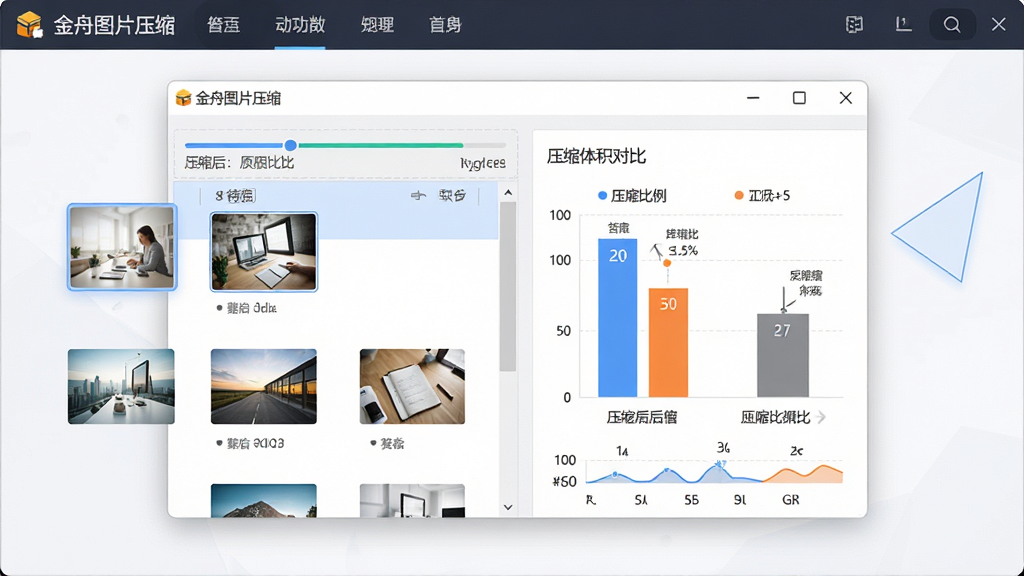
Task: Click the grey scrollbar thumb of image list
Action: 508,286
